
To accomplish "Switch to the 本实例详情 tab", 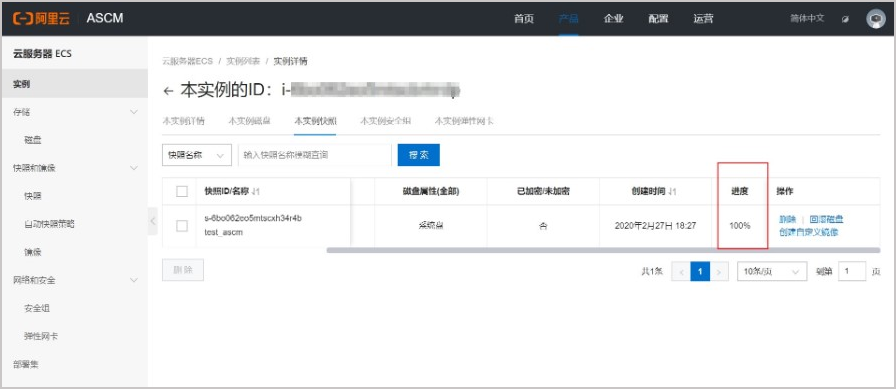I will coord(183,121).
